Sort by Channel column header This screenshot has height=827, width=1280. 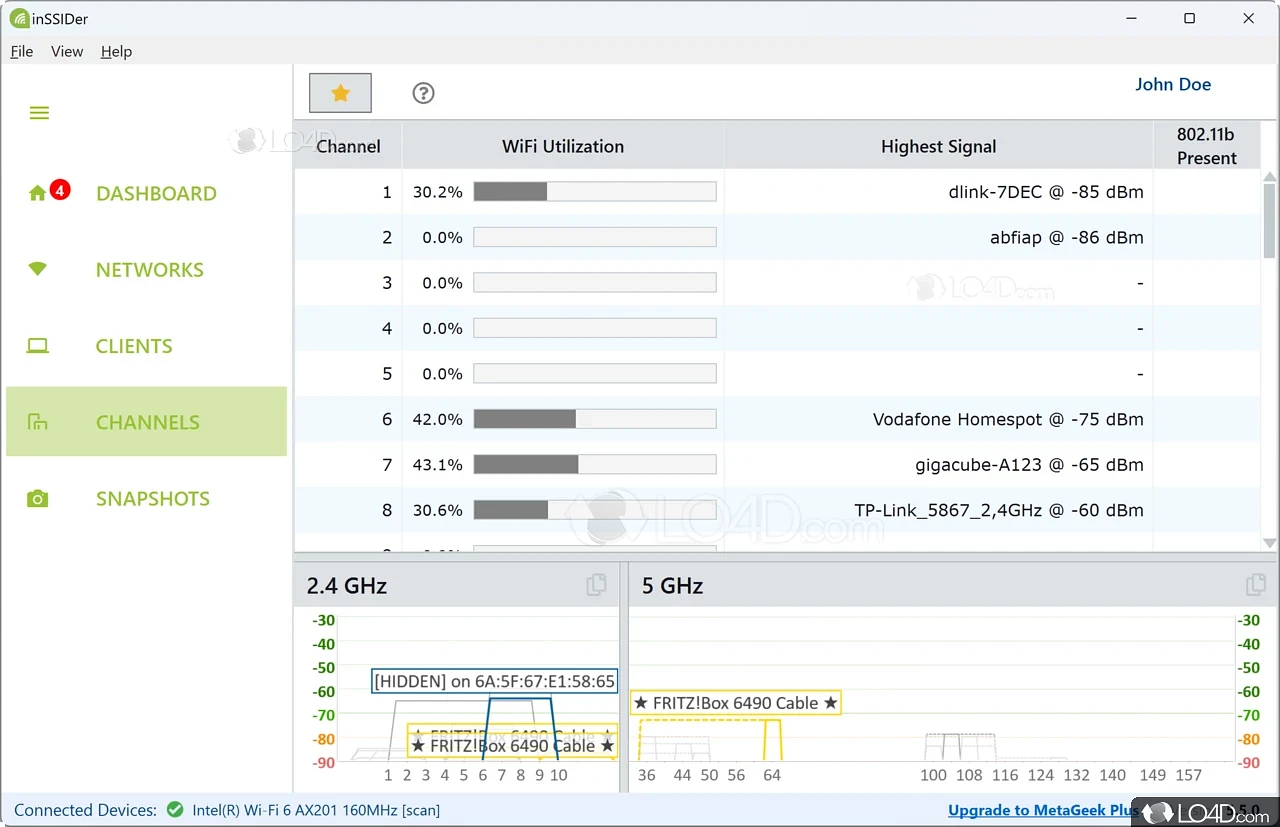coord(348,146)
